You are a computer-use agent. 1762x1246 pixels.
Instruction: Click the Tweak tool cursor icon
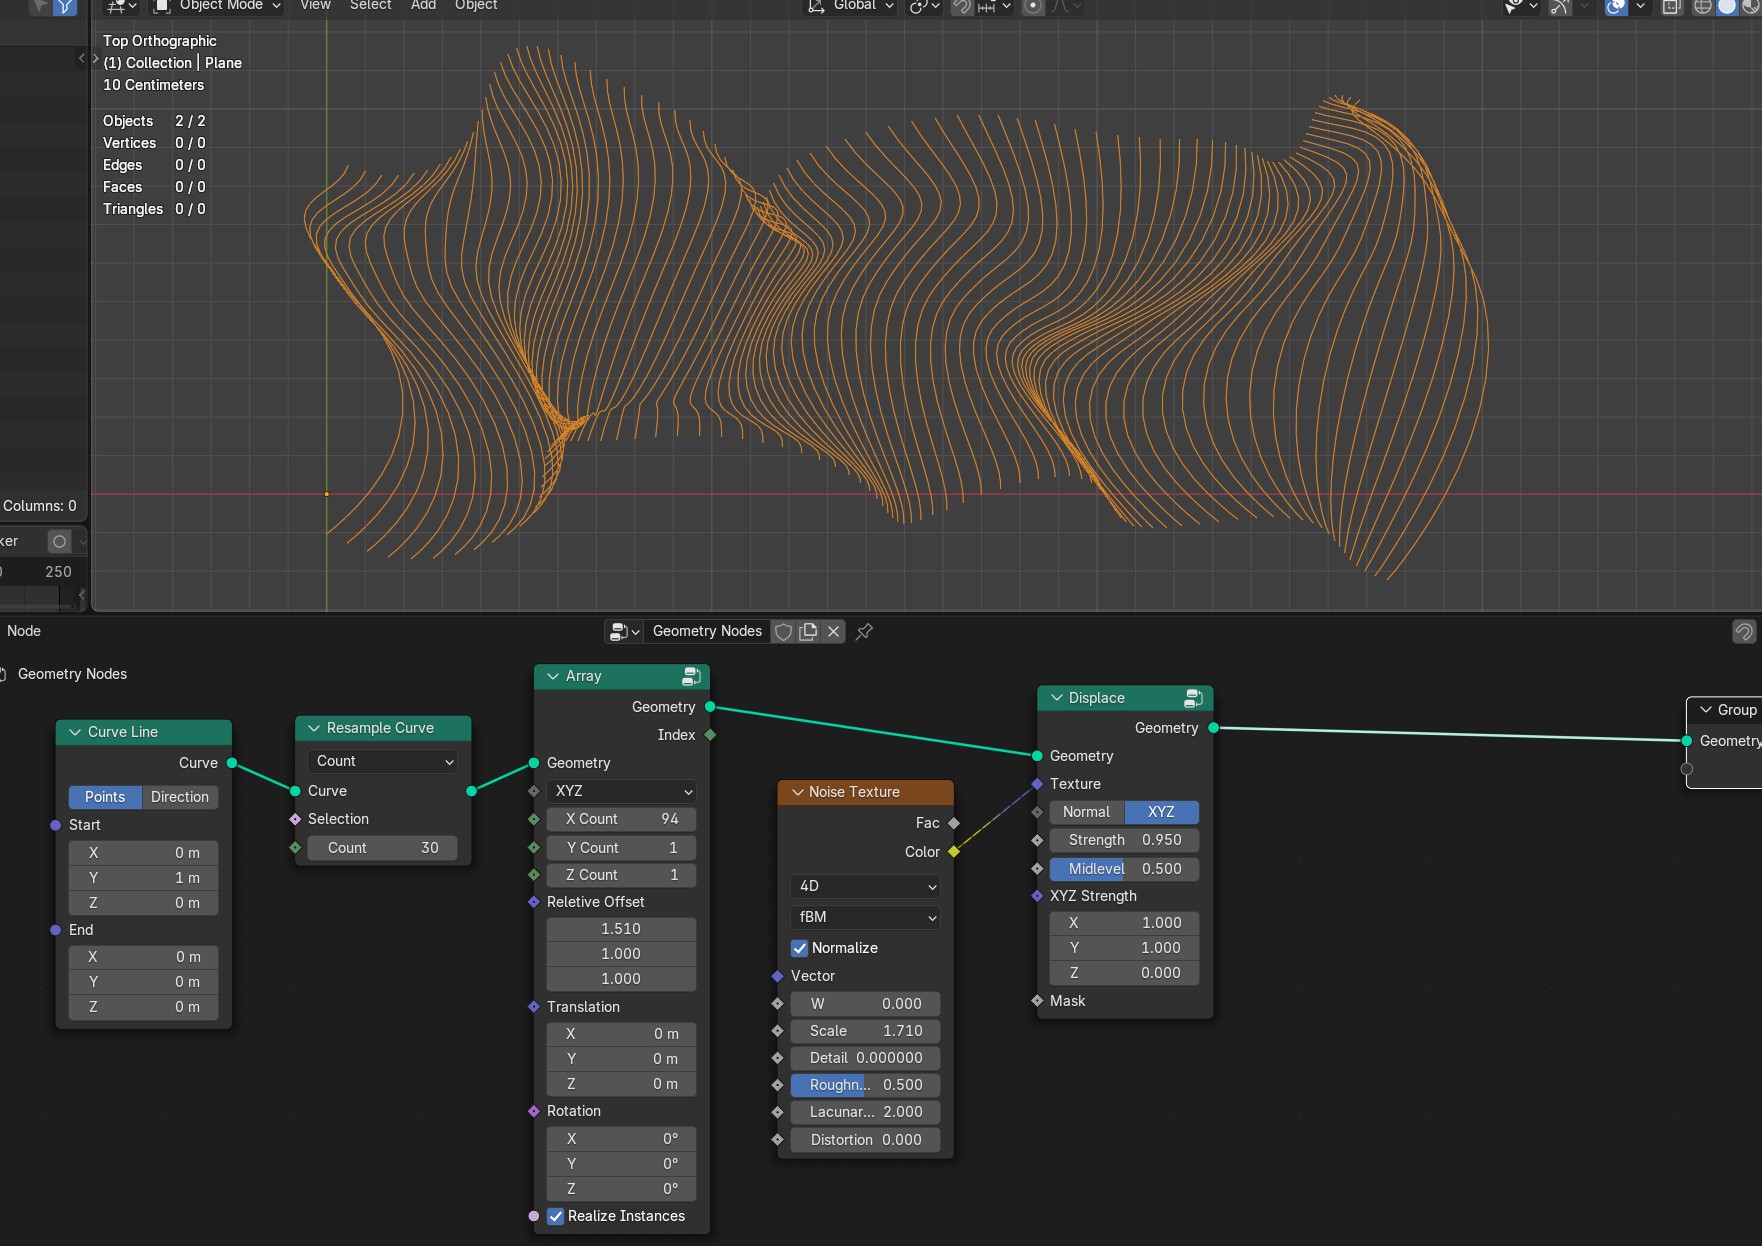40,6
